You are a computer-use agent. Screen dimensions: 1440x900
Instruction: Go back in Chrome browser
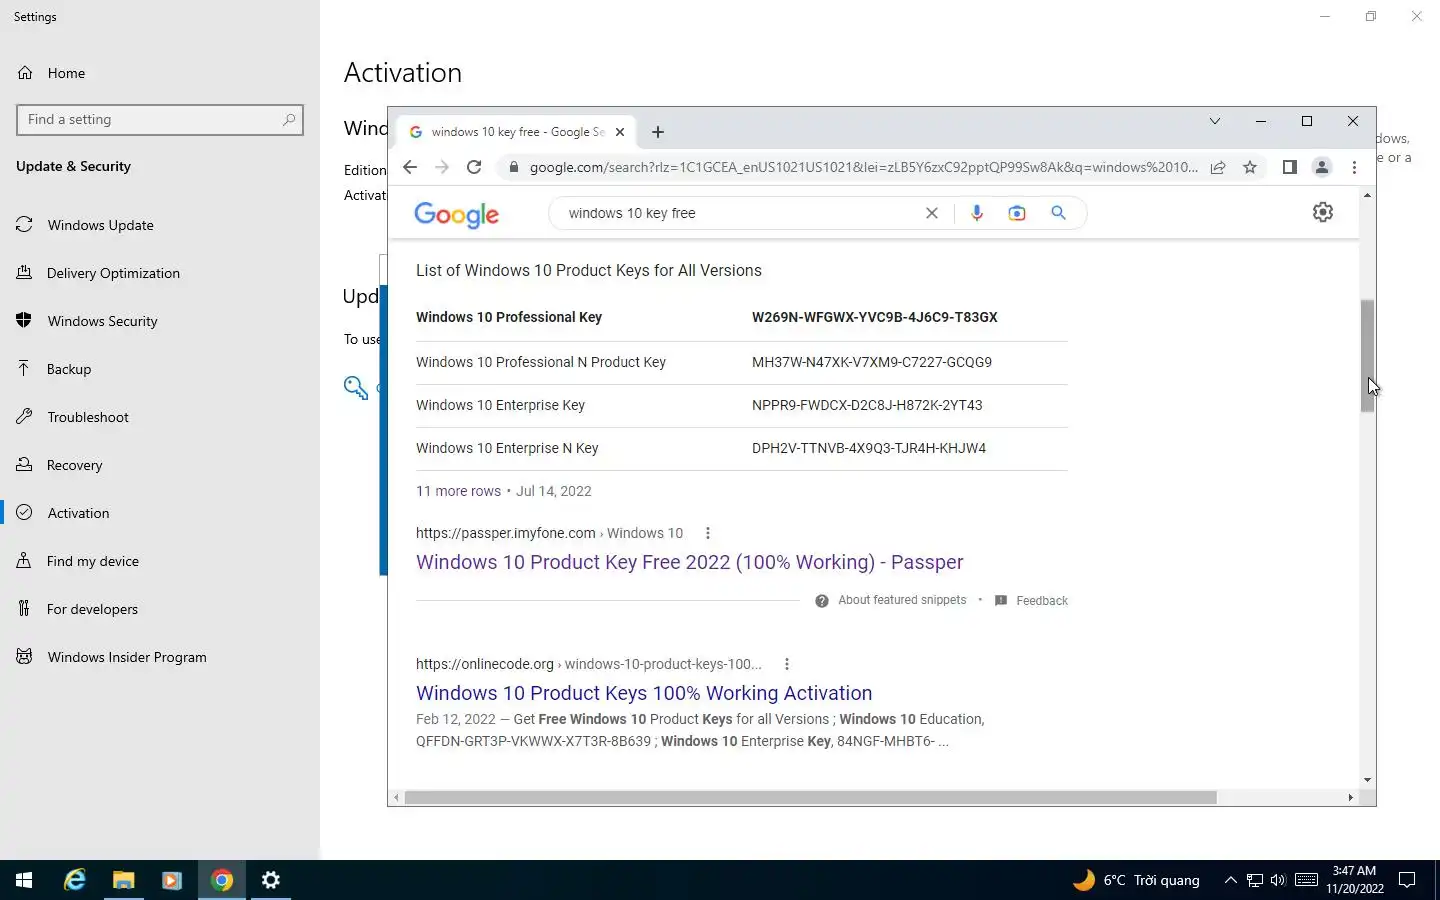click(410, 167)
